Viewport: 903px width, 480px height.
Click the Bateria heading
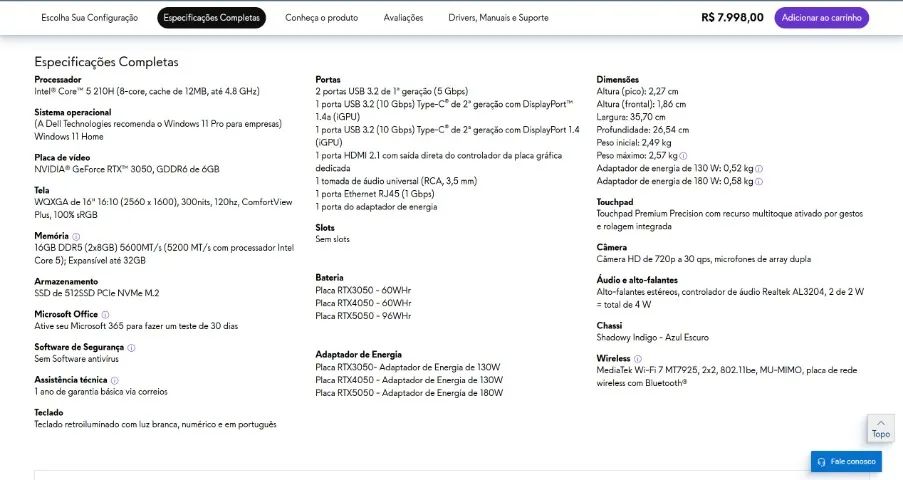click(x=329, y=277)
